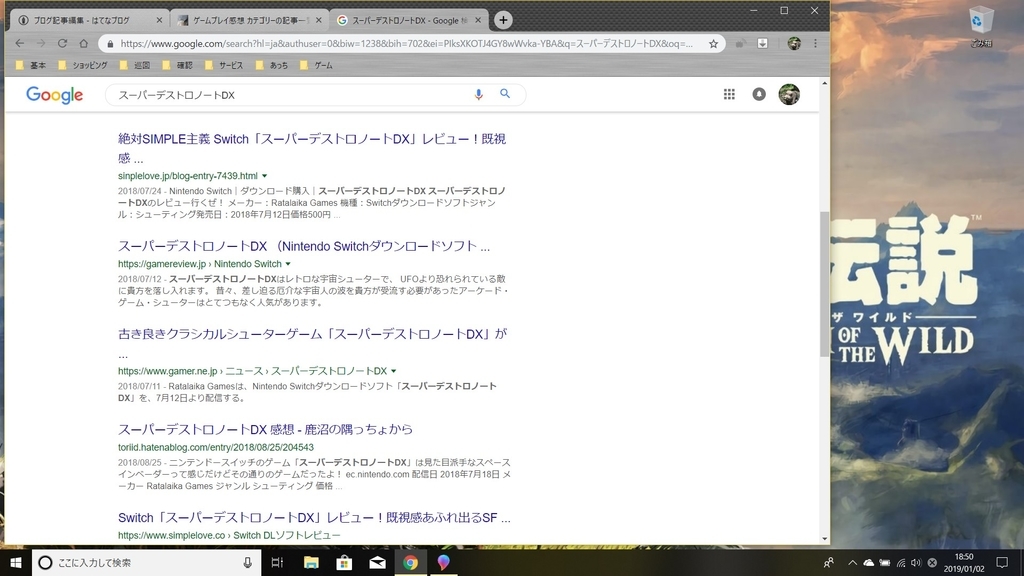Open the Google apps grid
Viewport: 1024px width, 576px height.
(x=729, y=95)
